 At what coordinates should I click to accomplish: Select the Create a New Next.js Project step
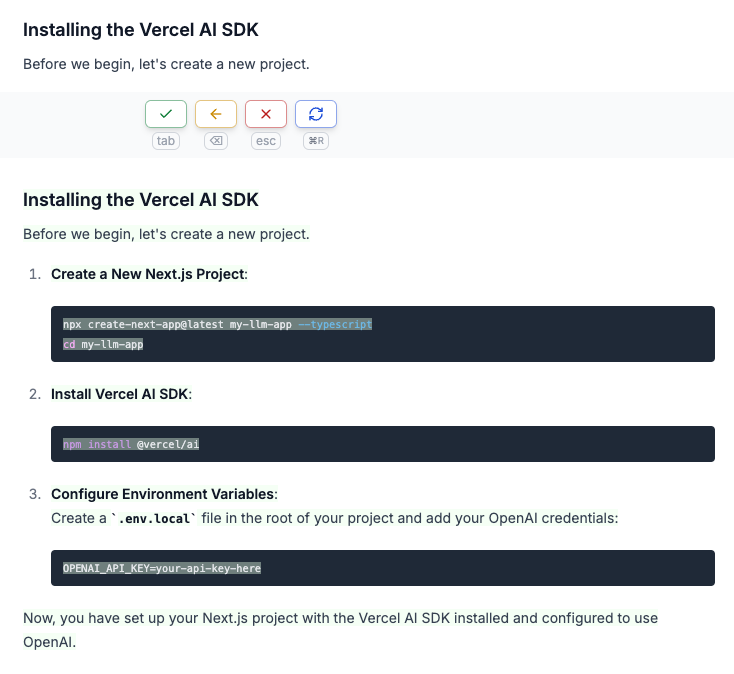click(148, 274)
